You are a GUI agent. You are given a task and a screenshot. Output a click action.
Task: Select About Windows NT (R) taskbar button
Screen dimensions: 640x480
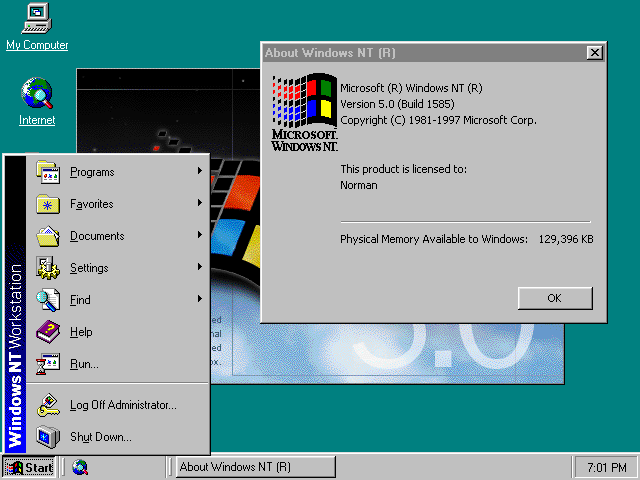coord(256,467)
